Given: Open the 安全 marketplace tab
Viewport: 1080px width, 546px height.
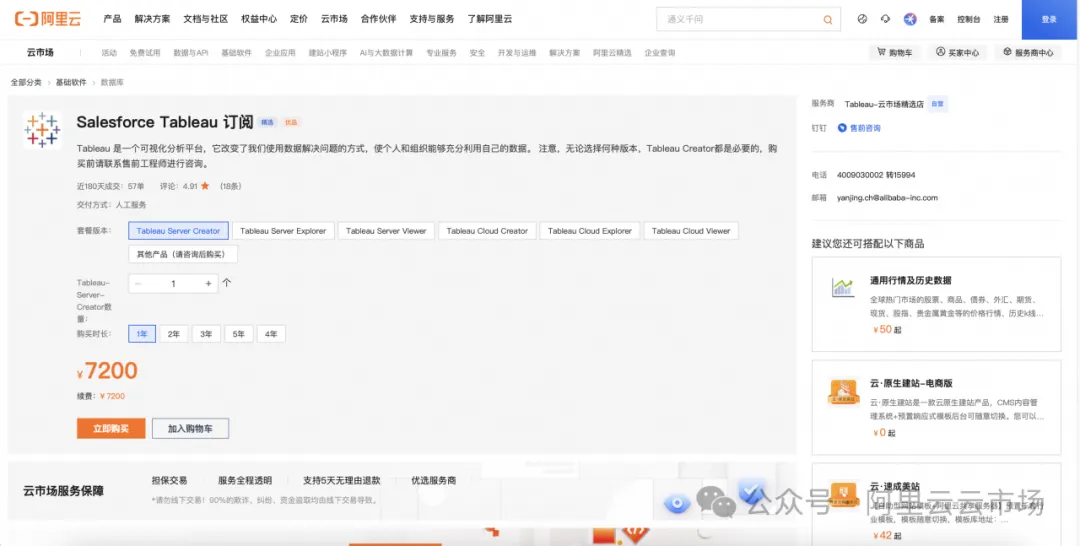Looking at the screenshot, I should (x=477, y=52).
